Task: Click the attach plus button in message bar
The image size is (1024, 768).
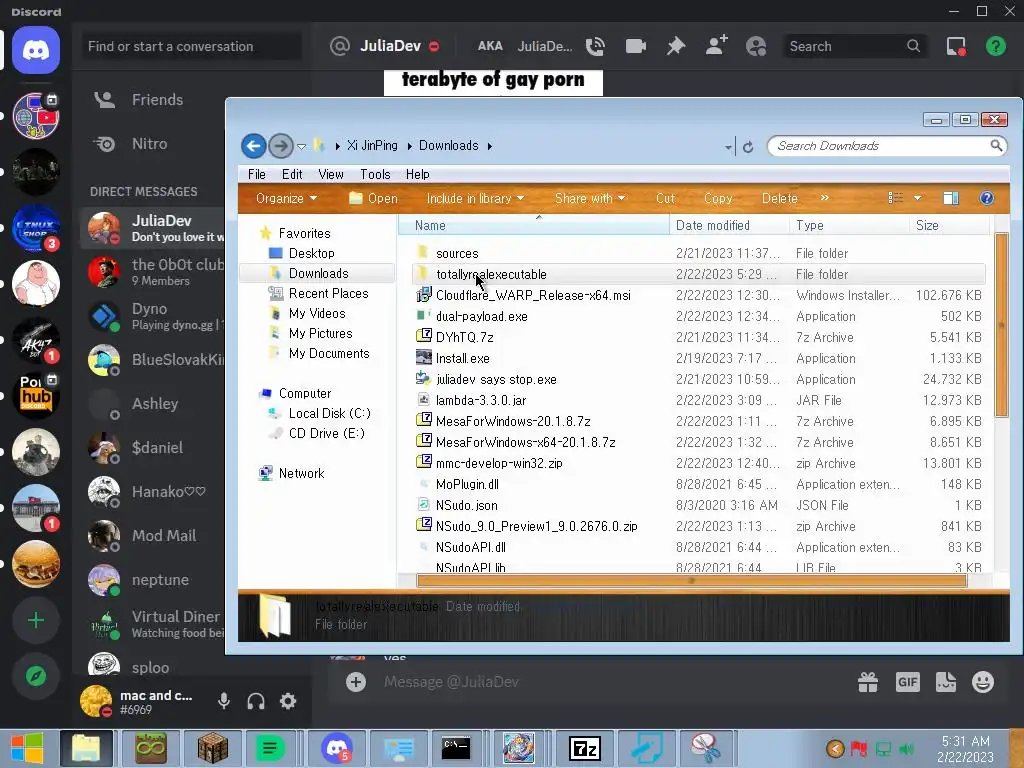Action: coord(356,682)
